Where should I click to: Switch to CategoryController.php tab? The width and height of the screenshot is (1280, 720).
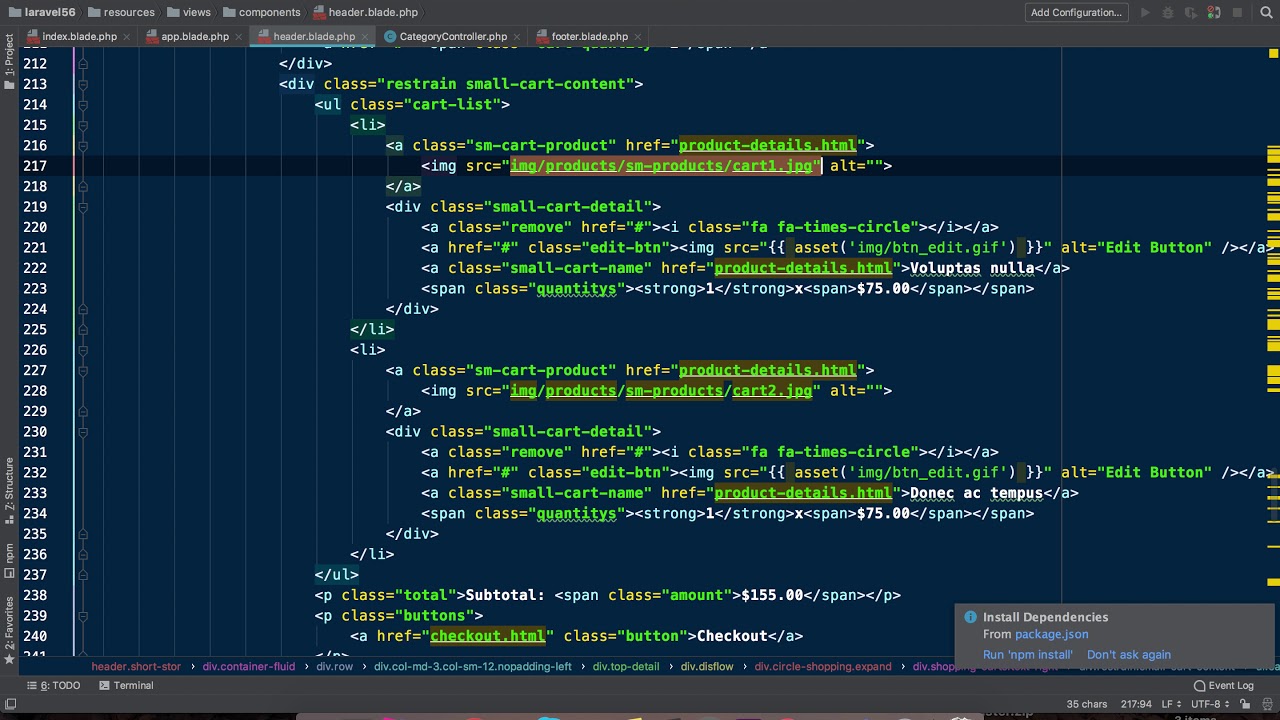pyautogui.click(x=453, y=36)
